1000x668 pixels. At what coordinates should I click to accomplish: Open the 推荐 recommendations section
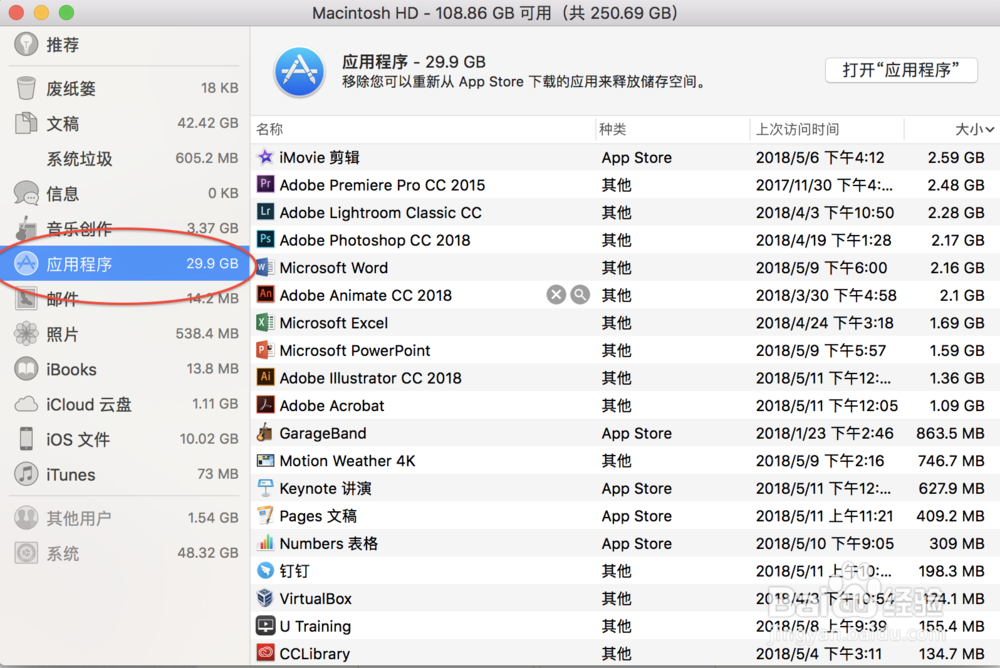point(62,45)
